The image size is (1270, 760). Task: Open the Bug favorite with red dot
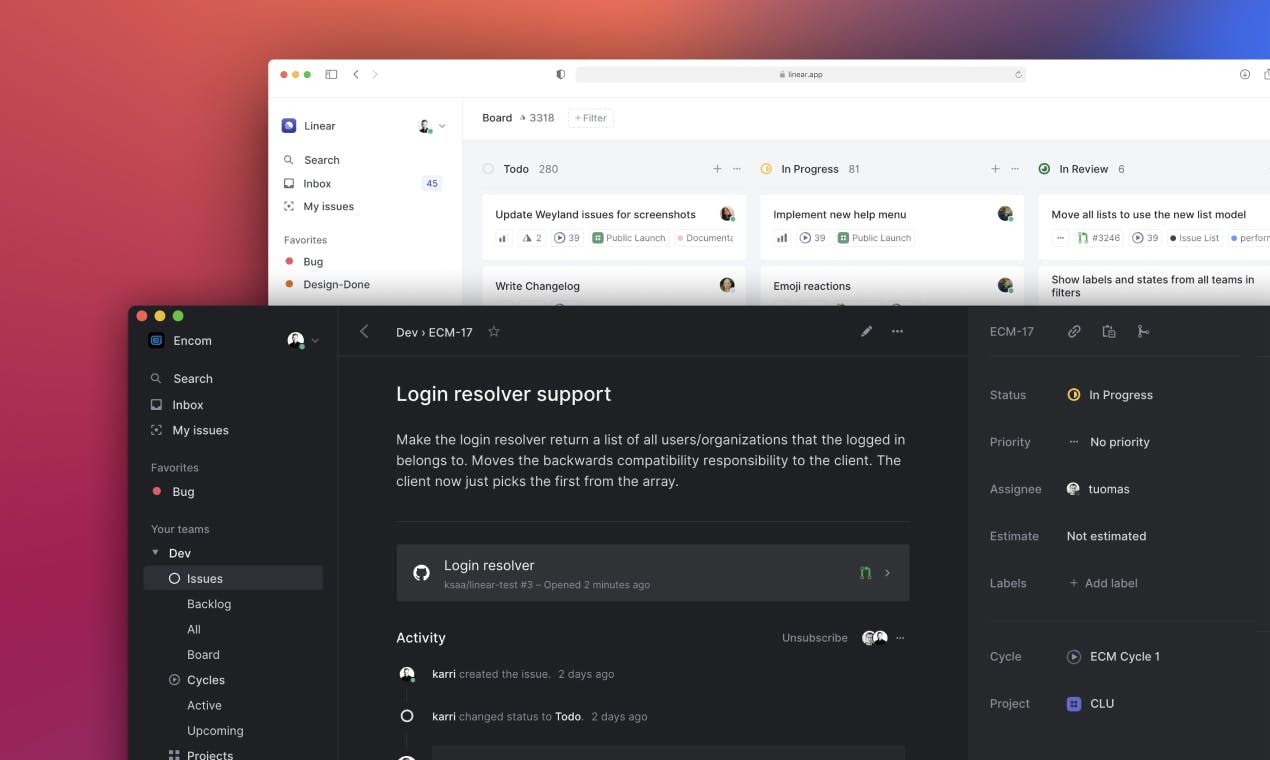coord(183,492)
